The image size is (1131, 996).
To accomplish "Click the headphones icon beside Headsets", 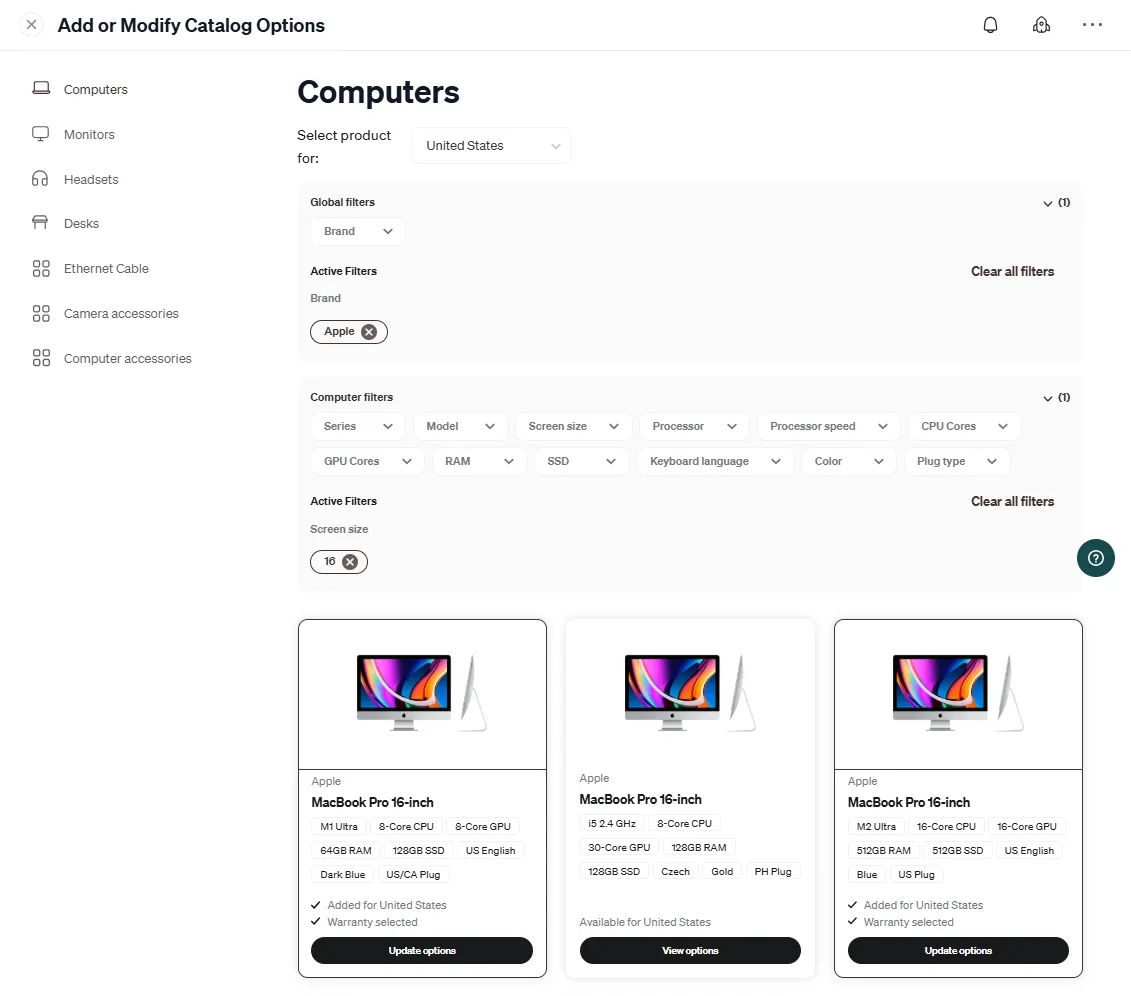I will click(x=40, y=178).
